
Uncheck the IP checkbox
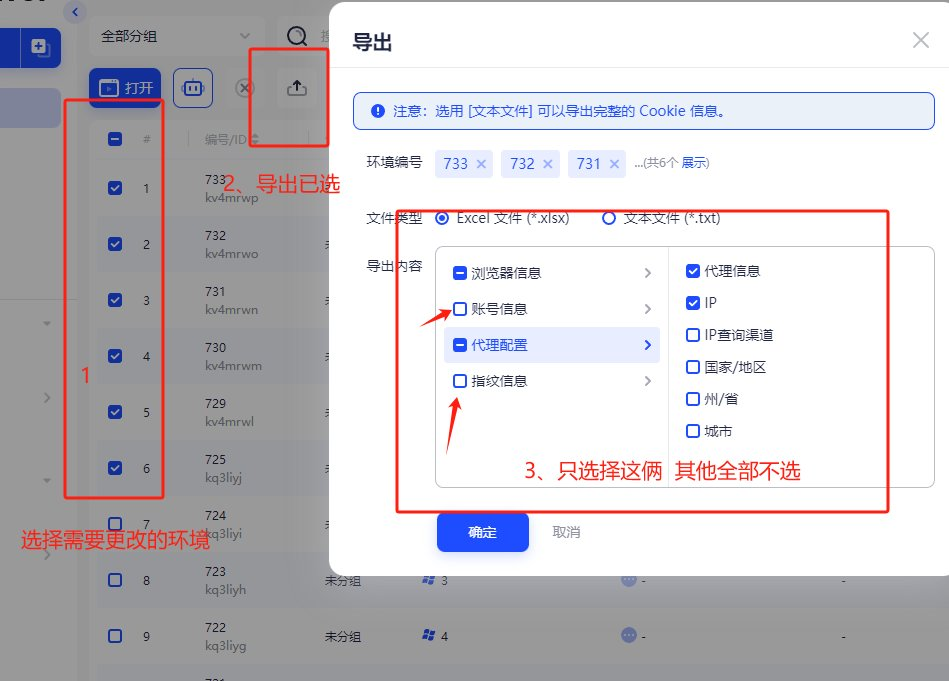pos(693,303)
